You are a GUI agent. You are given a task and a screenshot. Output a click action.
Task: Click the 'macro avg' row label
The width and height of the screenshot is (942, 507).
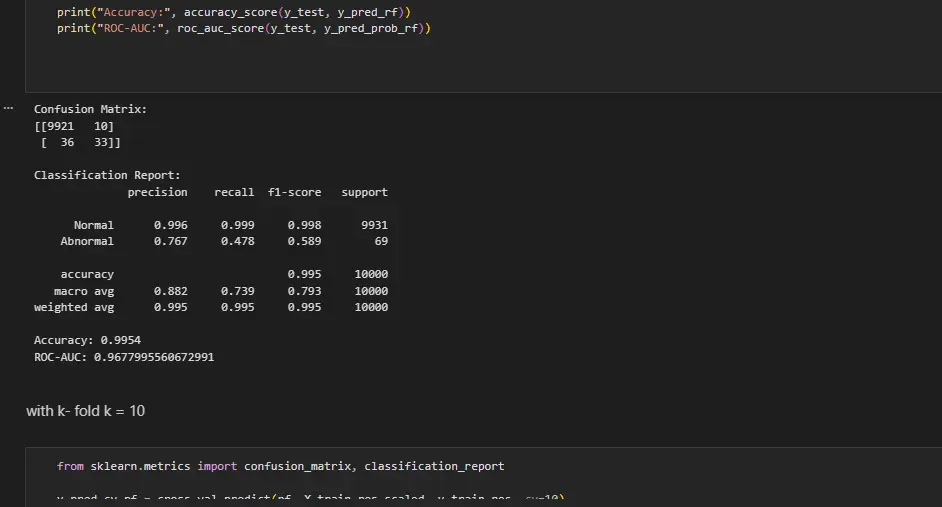click(x=84, y=291)
